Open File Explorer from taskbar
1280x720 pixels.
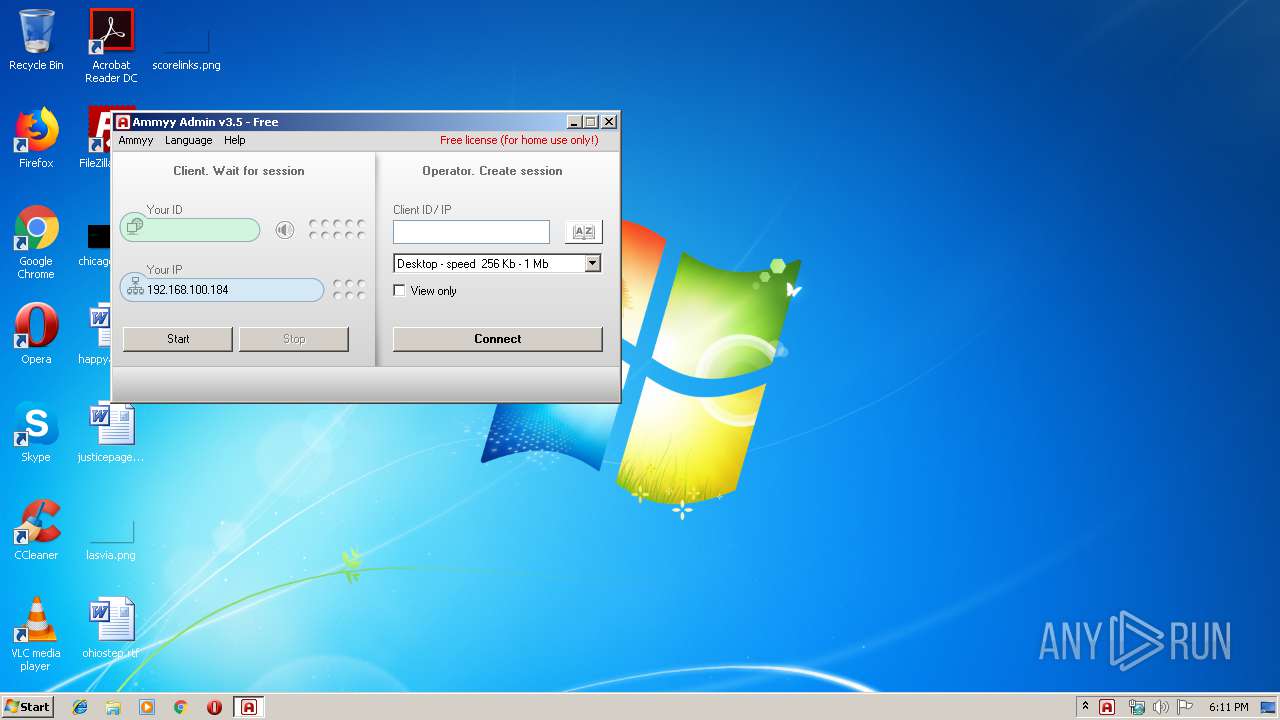[x=113, y=707]
